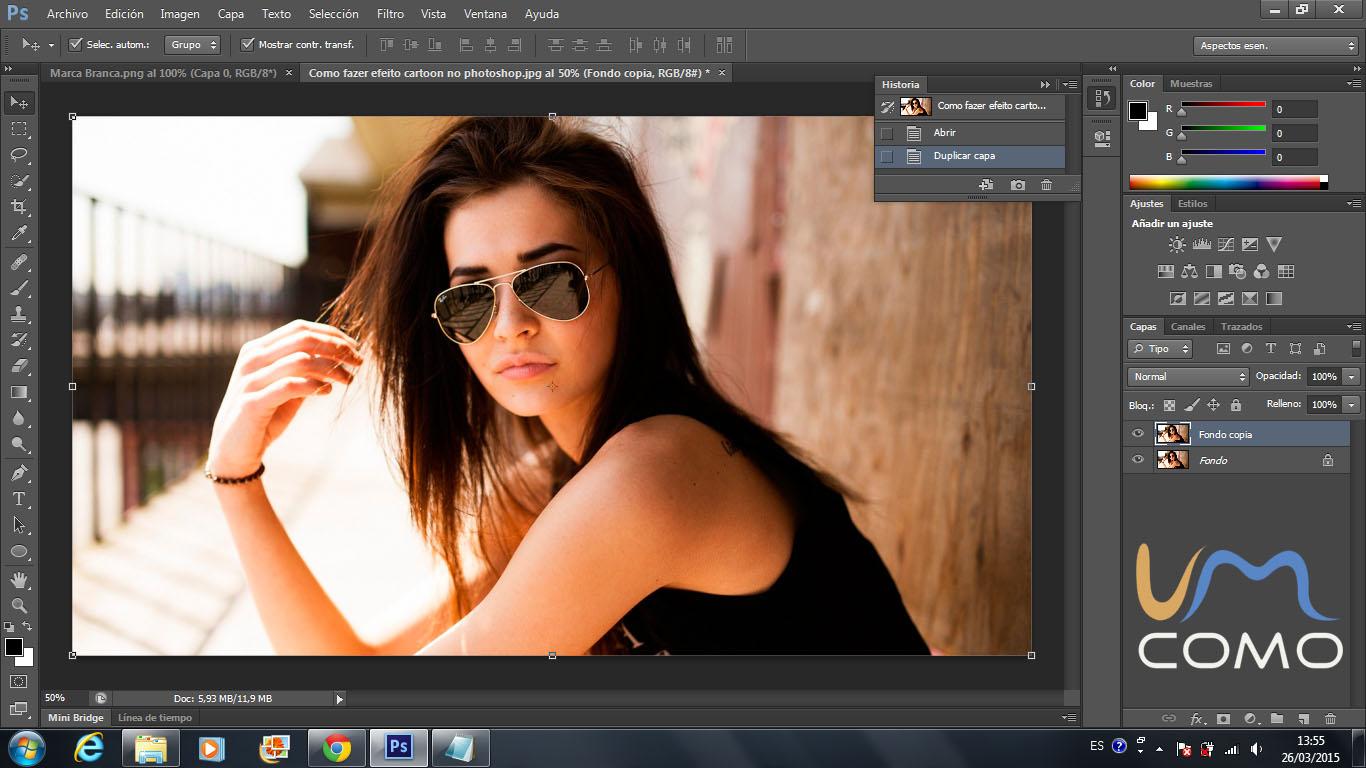Select the Zoom tool
This screenshot has height=768, width=1366.
[x=18, y=605]
